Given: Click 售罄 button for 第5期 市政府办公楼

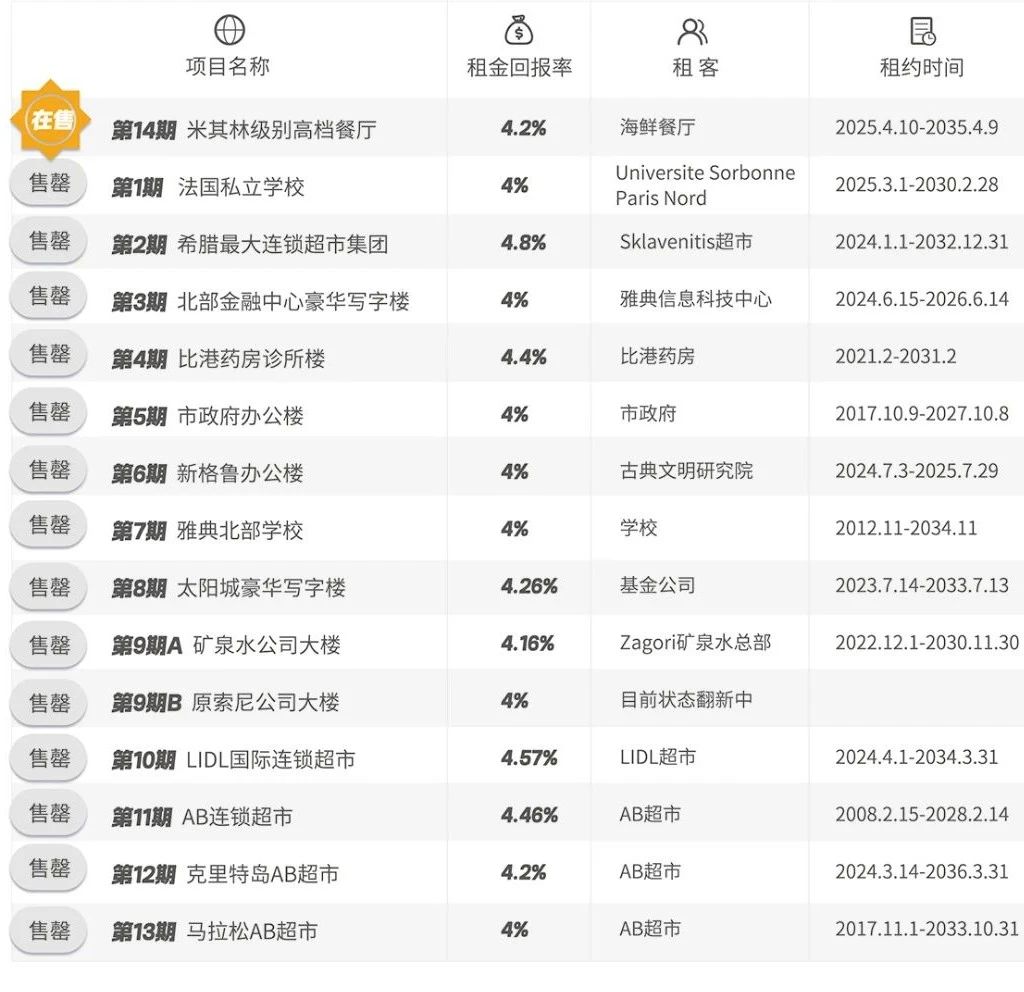Looking at the screenshot, I should coord(49,412).
